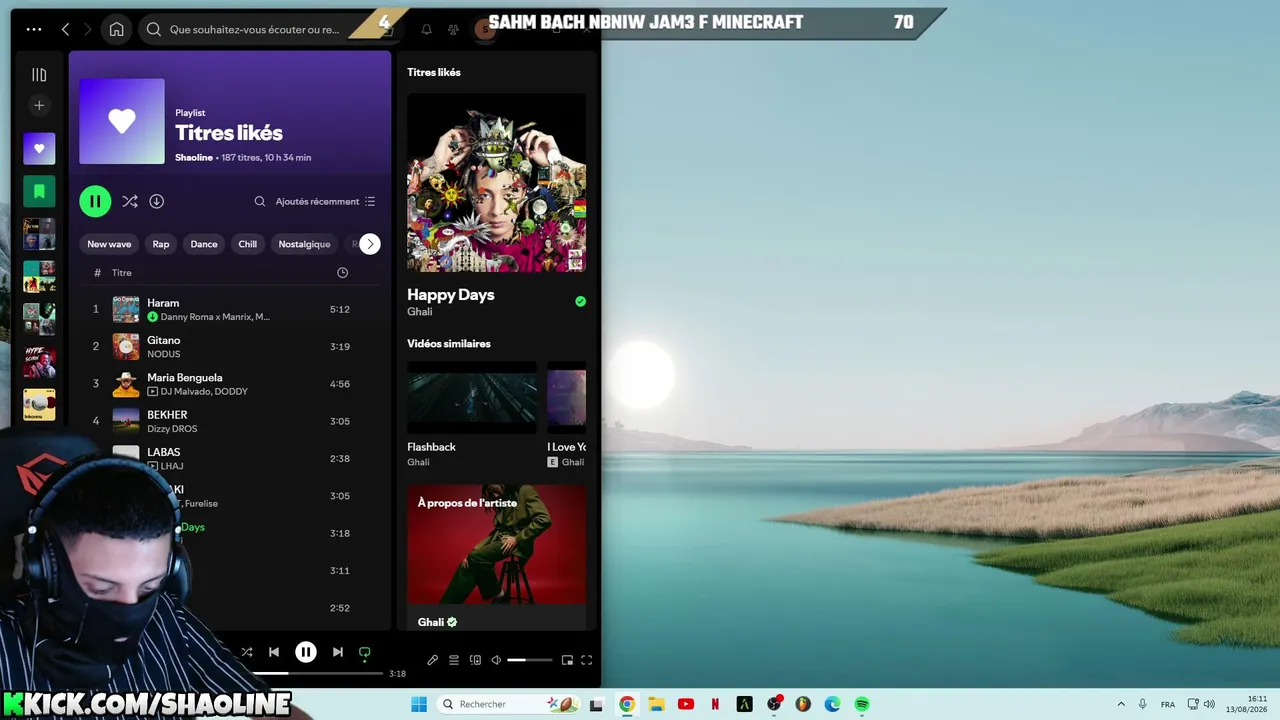Open the friend activity icon
Screen dimensions: 1280x720
tap(453, 30)
